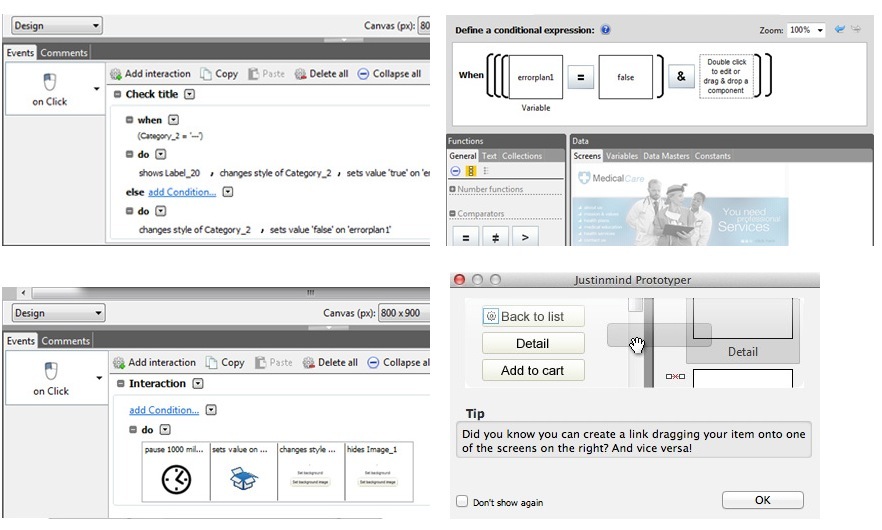Viewport: 882px width, 530px height.
Task: Open the Zoom 100% dropdown
Action: (x=806, y=30)
